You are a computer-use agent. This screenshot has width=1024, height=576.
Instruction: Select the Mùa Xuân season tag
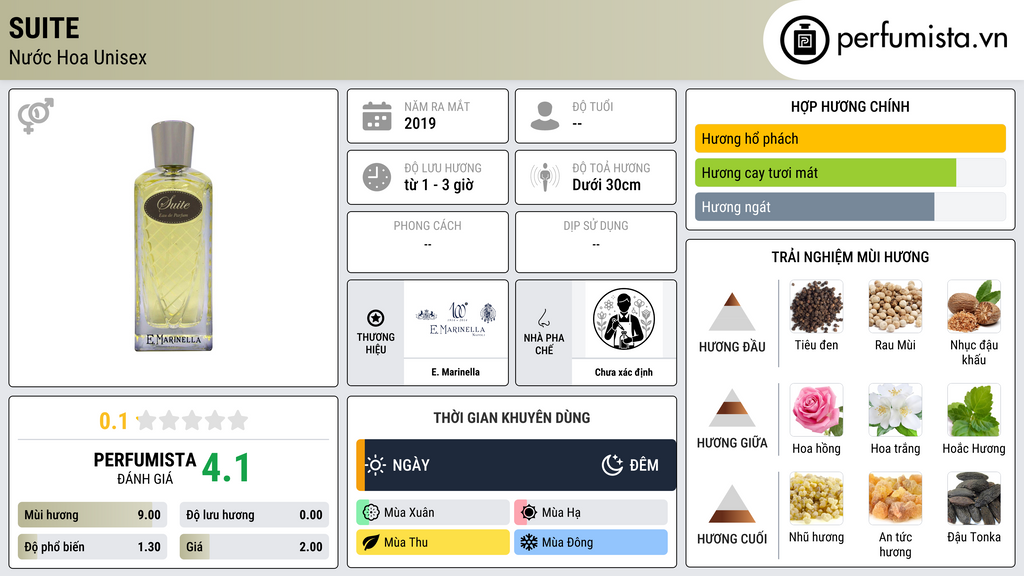click(x=432, y=513)
